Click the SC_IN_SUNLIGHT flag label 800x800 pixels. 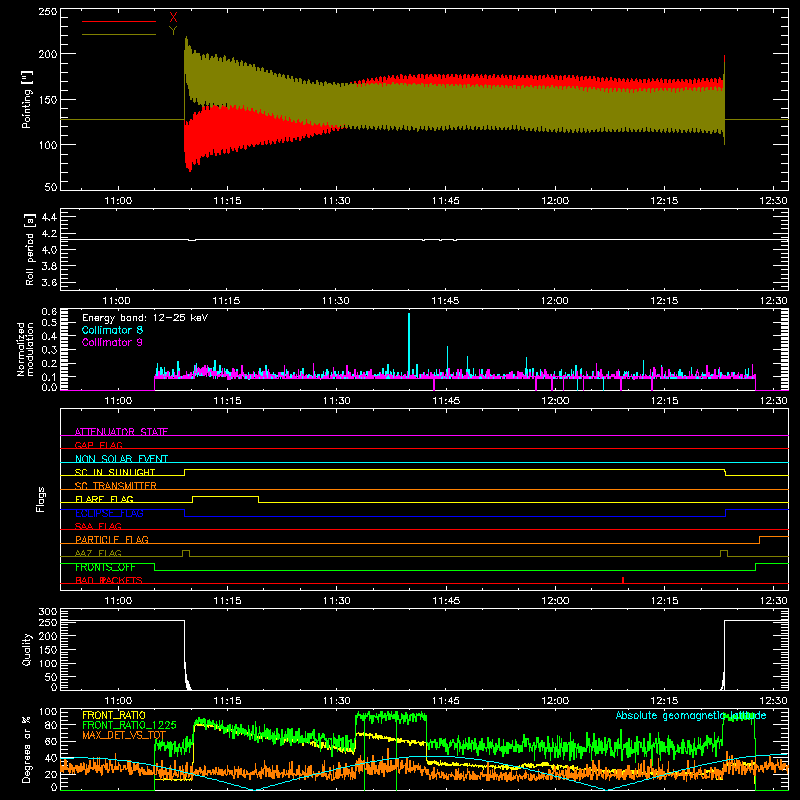pos(115,472)
